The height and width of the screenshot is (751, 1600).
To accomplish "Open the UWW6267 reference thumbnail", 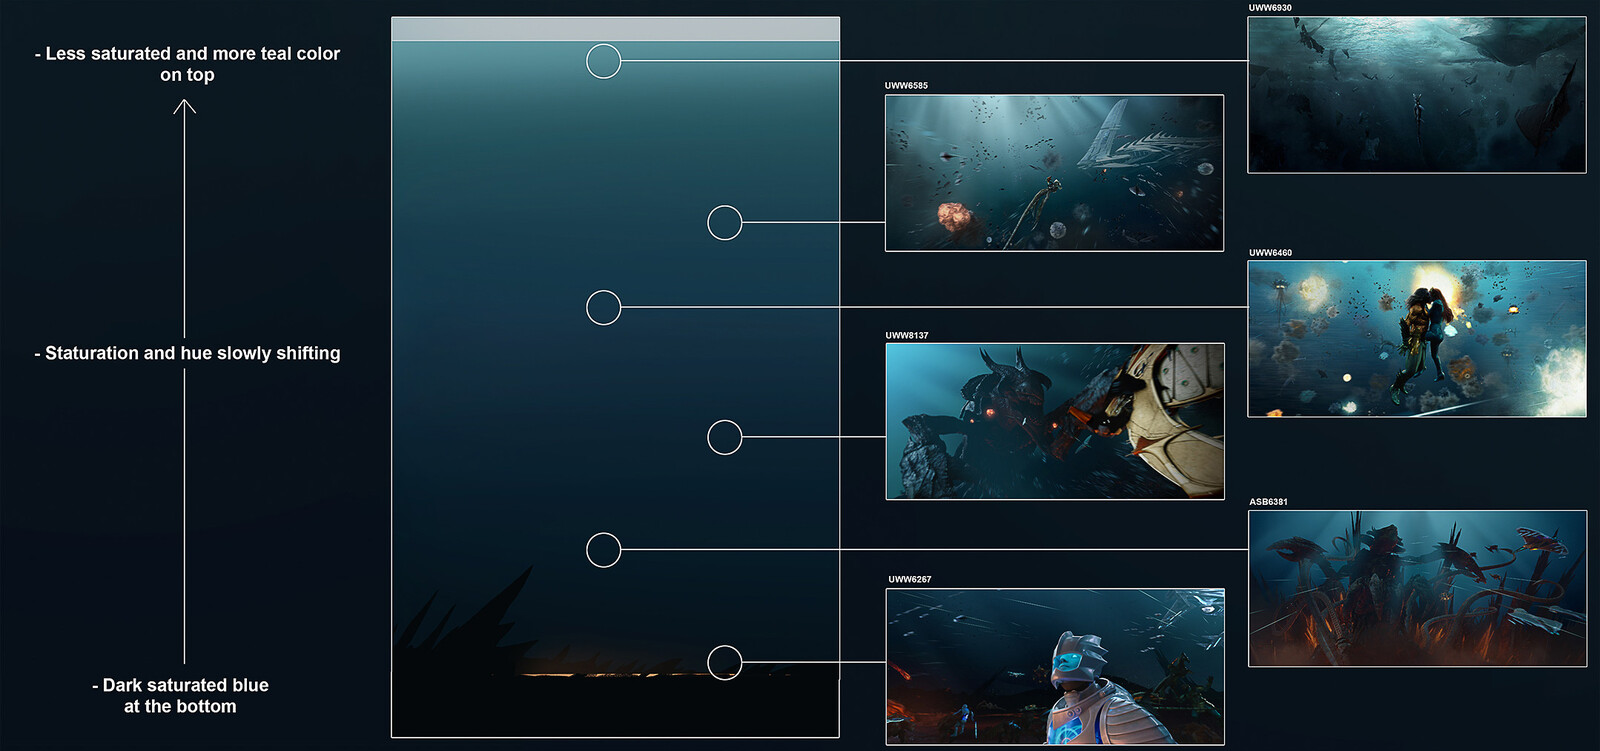I will point(1055,667).
